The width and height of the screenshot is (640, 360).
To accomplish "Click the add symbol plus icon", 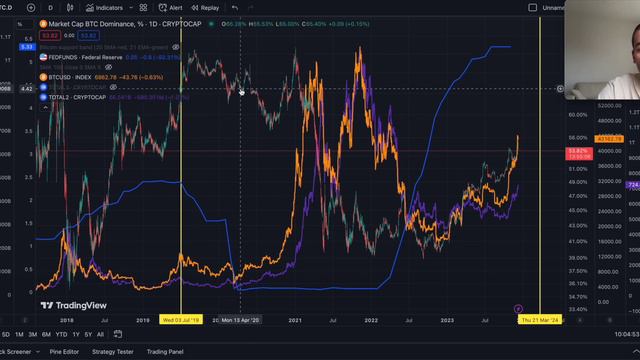I will coord(31,8).
